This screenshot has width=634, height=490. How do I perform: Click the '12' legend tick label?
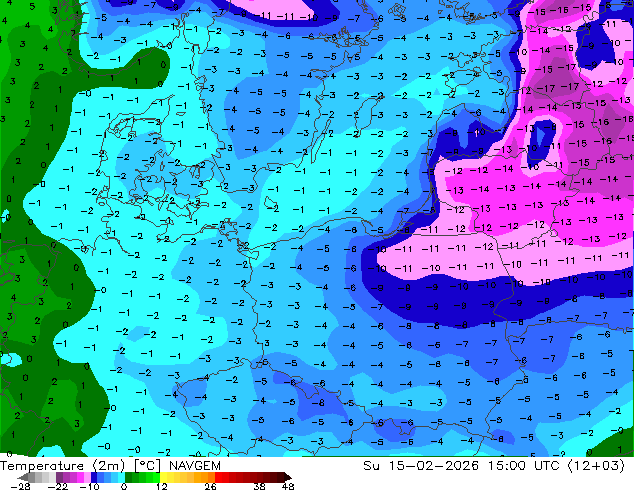tap(162, 486)
